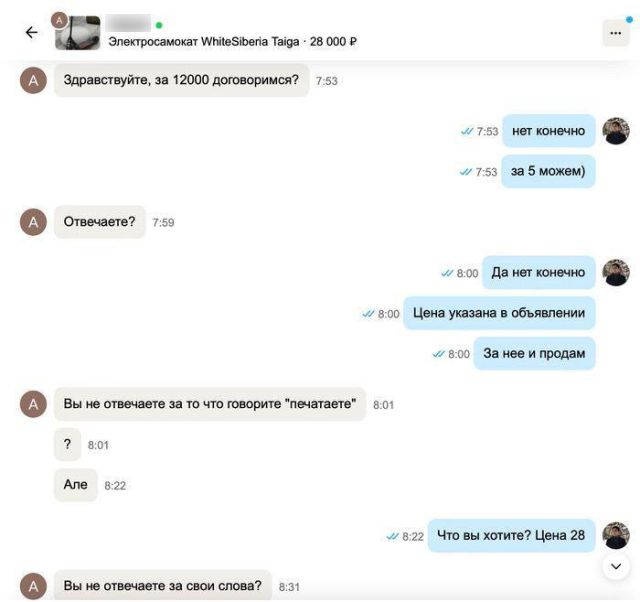Open listing title Электросамокат WhiteSiberia Taiga
Viewport: 640px width, 602px height.
coord(204,42)
